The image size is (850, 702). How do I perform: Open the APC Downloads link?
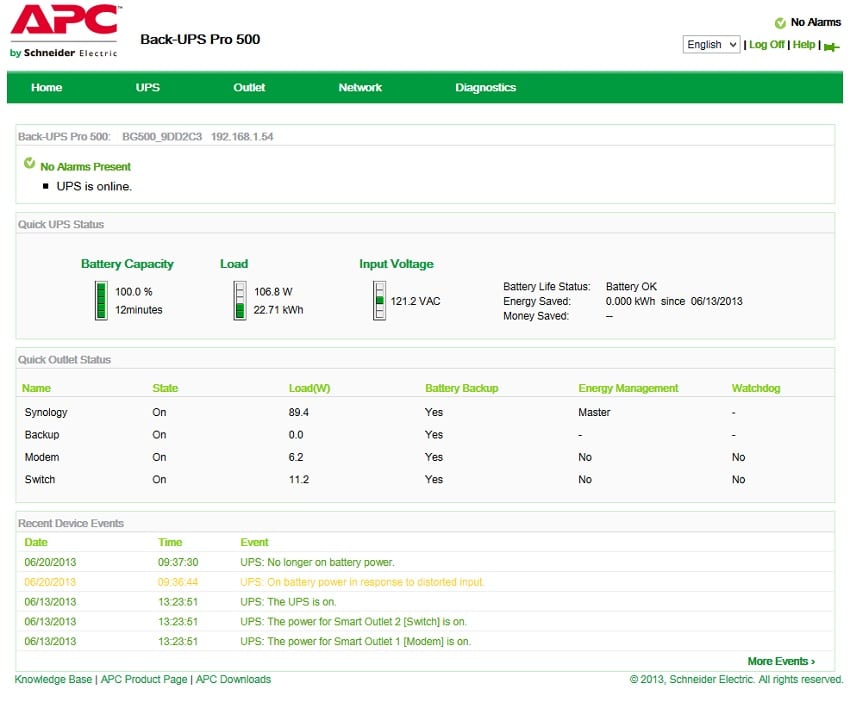click(x=234, y=679)
